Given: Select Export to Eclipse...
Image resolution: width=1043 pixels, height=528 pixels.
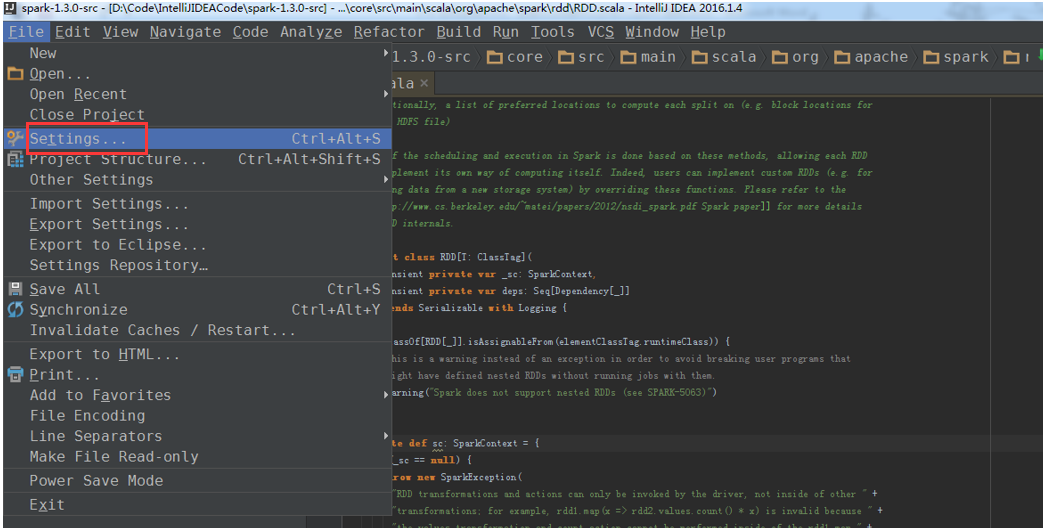Looking at the screenshot, I should (x=198, y=245).
